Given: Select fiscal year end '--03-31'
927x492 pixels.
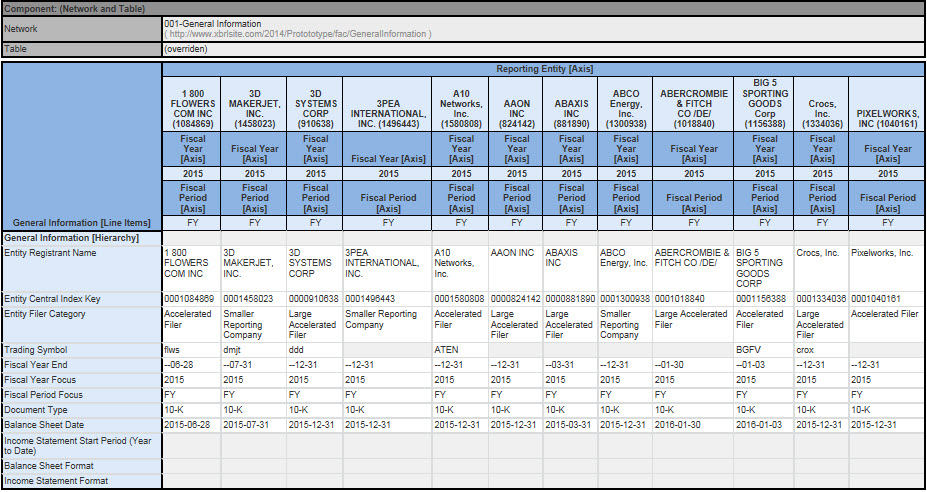Looking at the screenshot, I should coord(560,365).
